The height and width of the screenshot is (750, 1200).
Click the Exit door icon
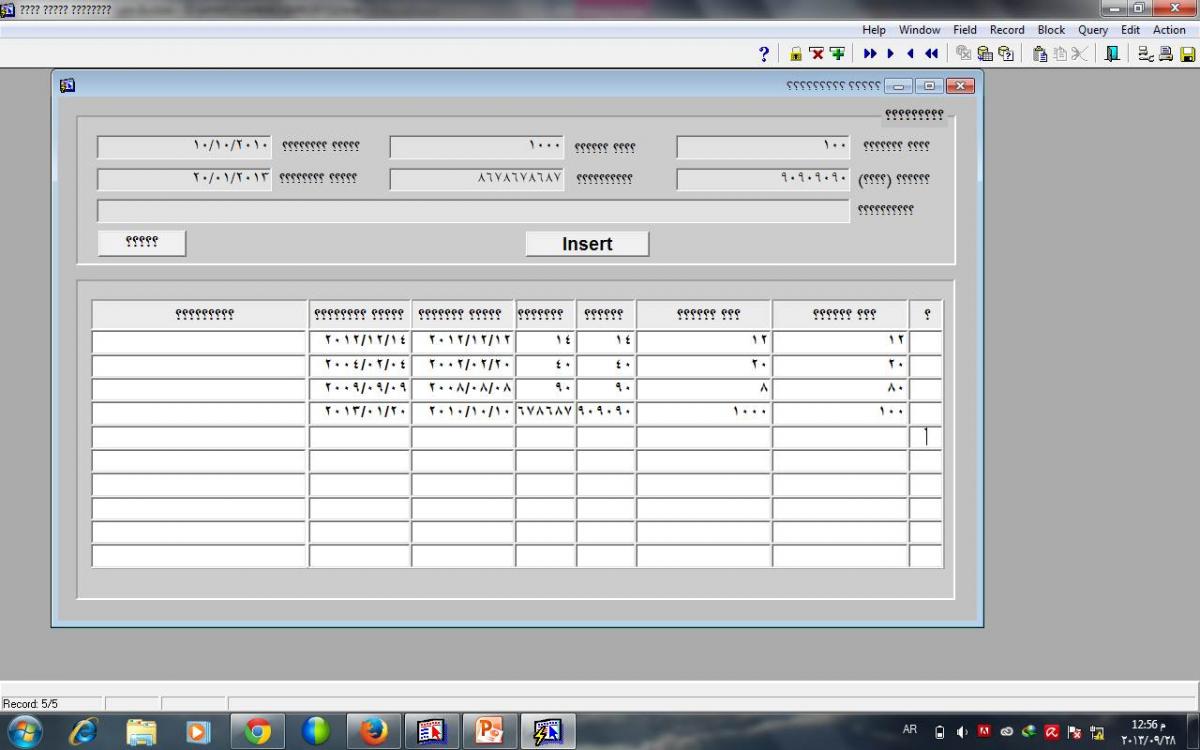click(1112, 54)
